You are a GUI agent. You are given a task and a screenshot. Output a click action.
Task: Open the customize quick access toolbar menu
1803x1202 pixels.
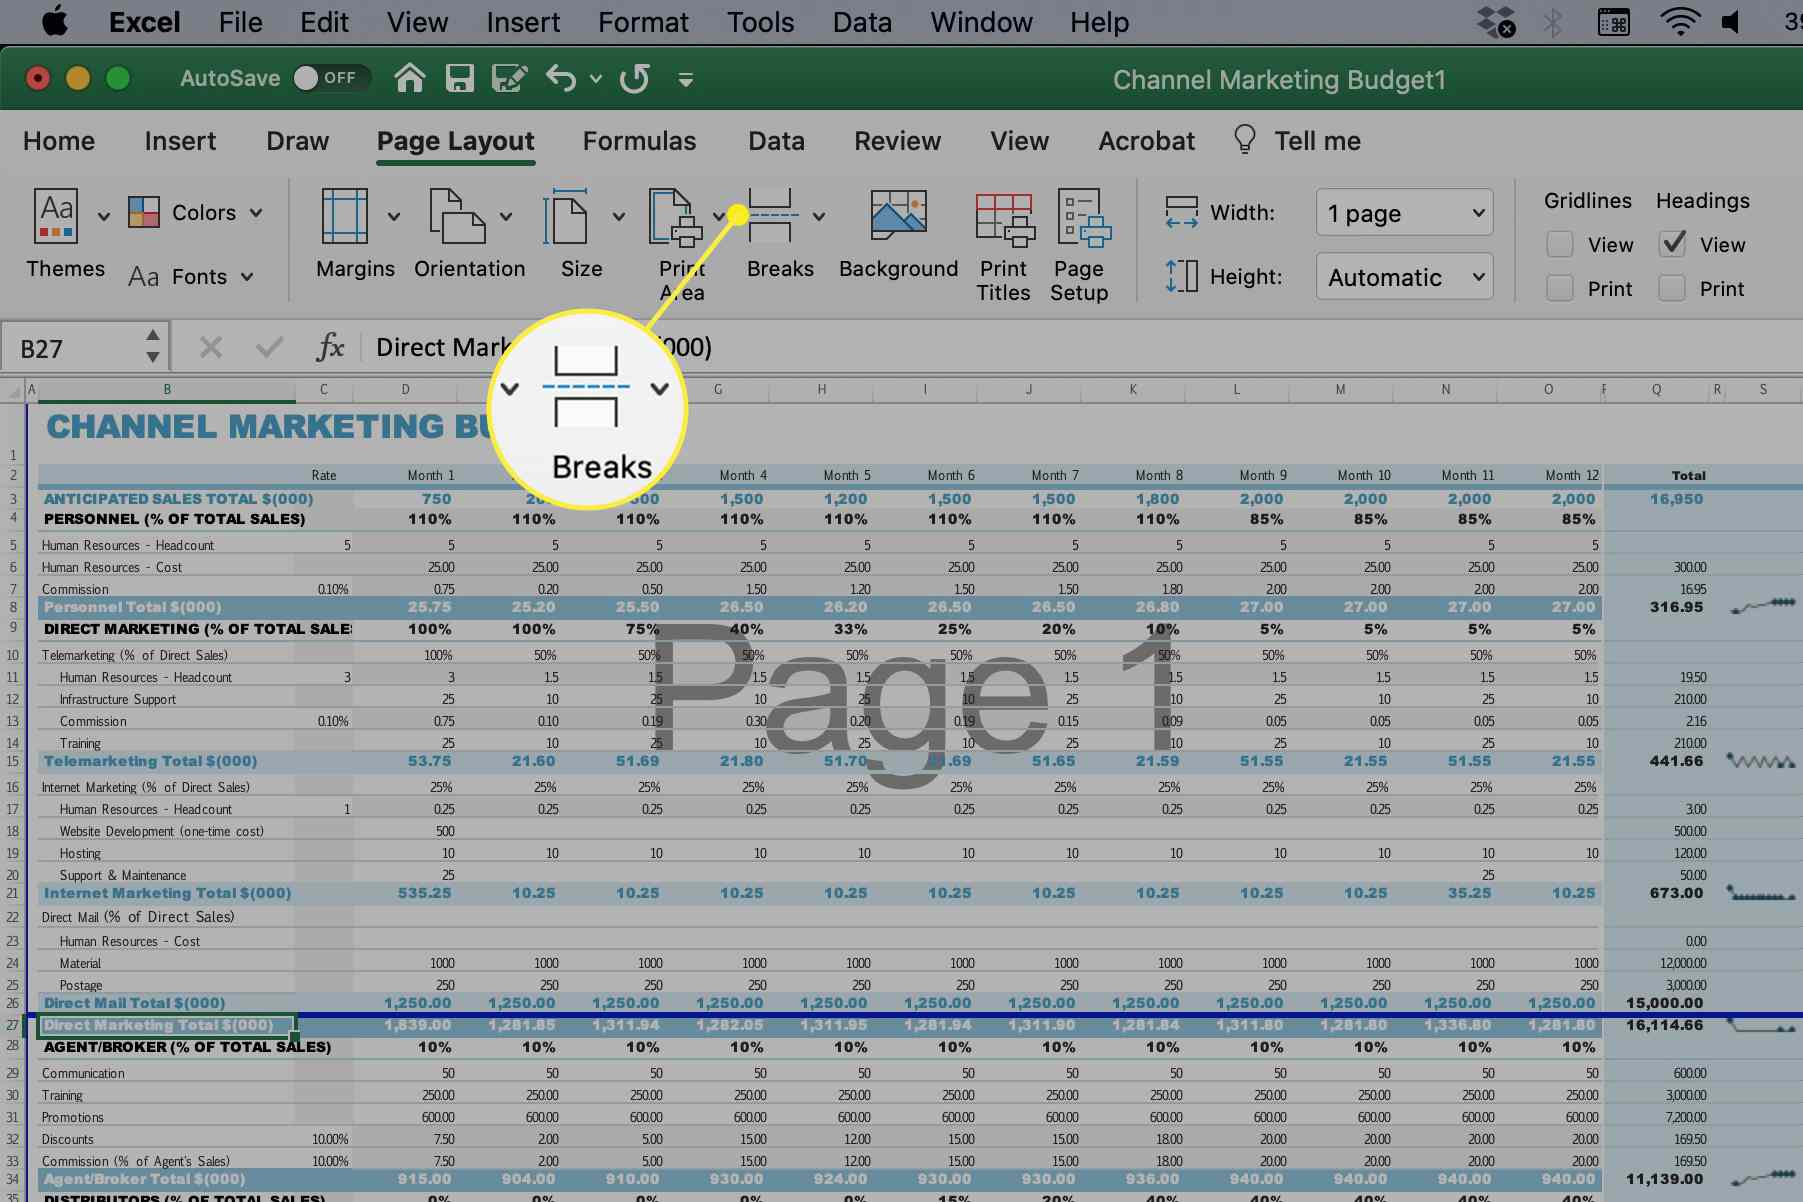[686, 79]
